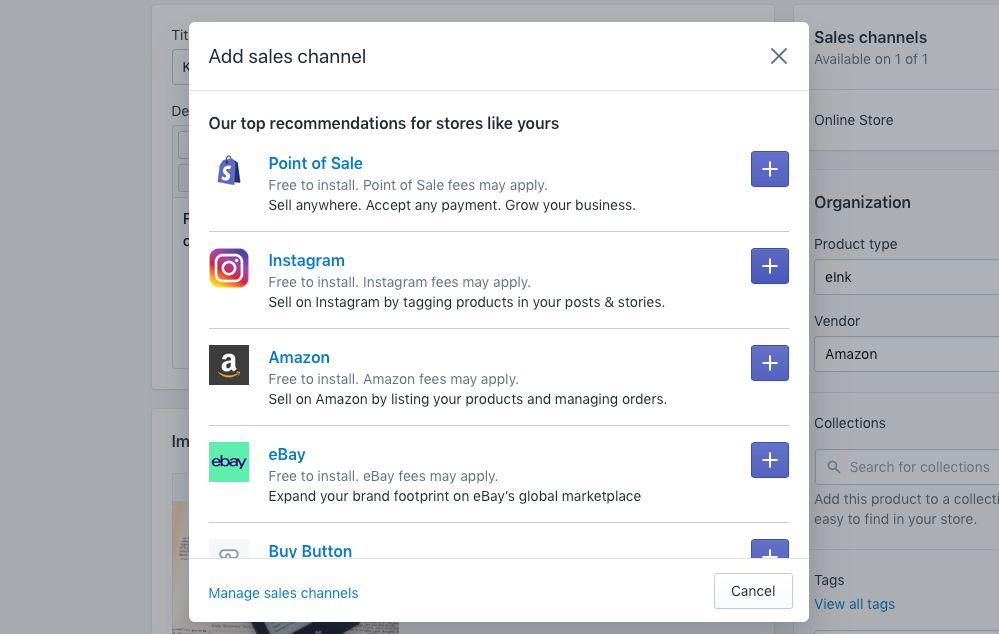This screenshot has height=634, width=999.
Task: Add the Point of Sale channel with plus
Action: pos(769,170)
